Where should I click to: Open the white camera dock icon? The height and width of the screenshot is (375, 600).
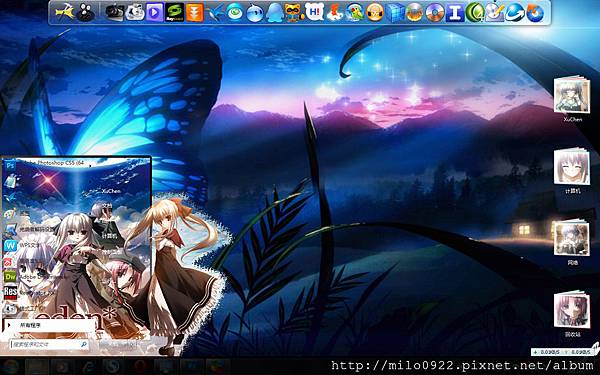[135, 12]
